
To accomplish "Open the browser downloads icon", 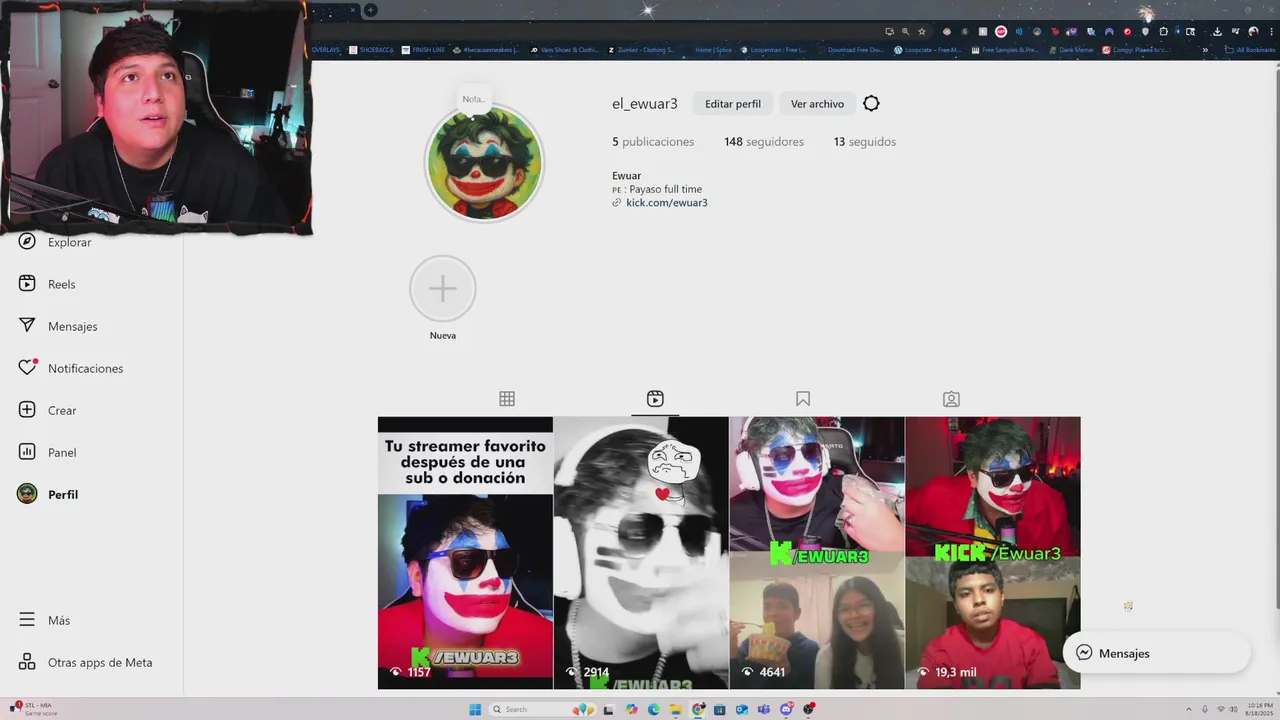I will point(1217,32).
